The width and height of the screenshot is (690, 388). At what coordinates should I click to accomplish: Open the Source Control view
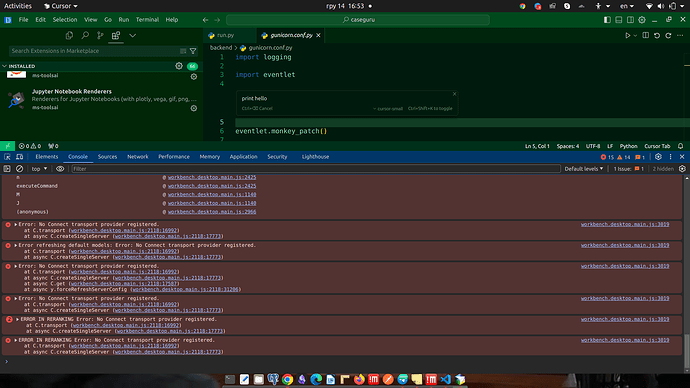coord(100,35)
